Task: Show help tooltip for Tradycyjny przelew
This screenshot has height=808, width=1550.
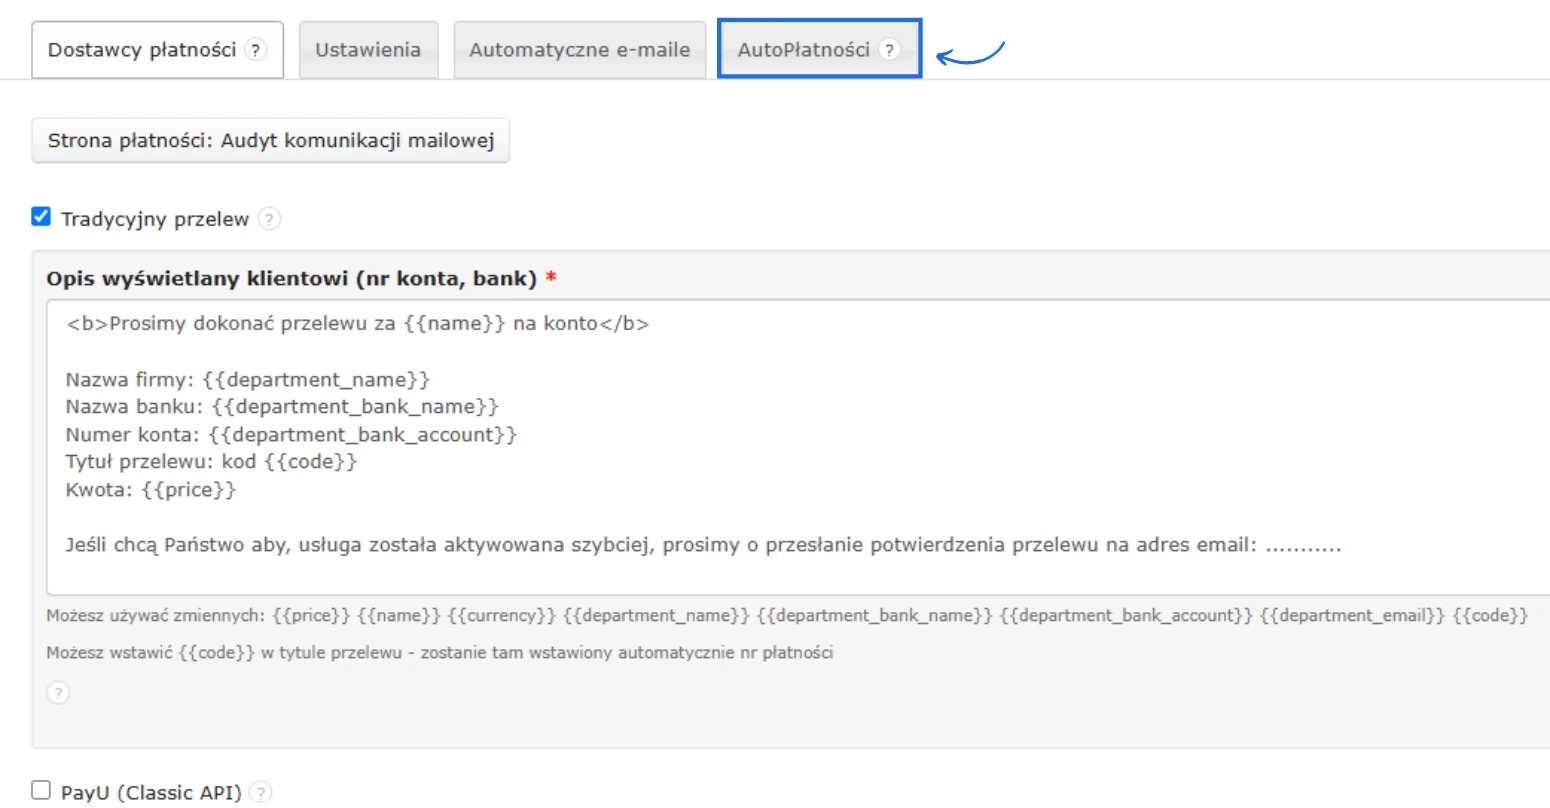Action: pos(269,219)
